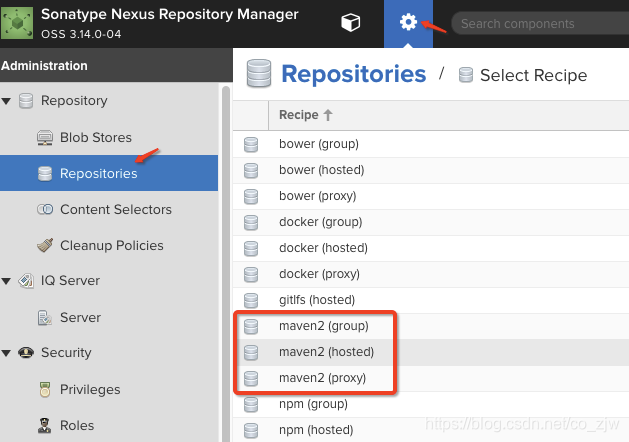This screenshot has width=629, height=442.
Task: Click the large Repositories breadcrumb icon
Action: click(259, 73)
